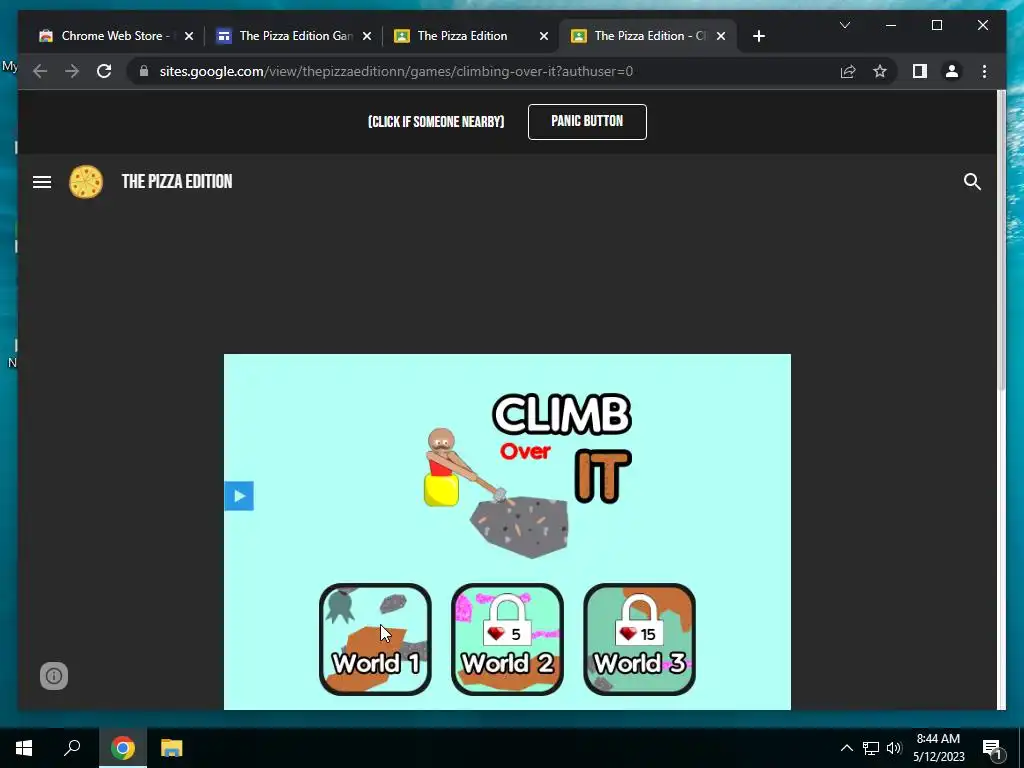The image size is (1024, 768).
Task: Open File Explorer from taskbar
Action: click(x=172, y=748)
